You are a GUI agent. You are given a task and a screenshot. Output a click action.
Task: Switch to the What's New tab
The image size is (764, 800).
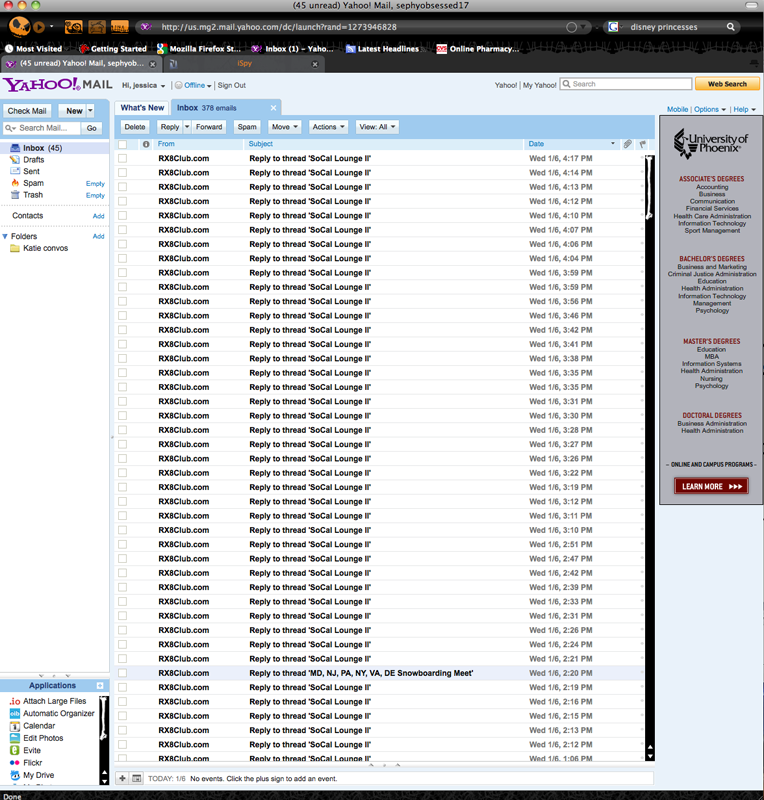point(142,108)
